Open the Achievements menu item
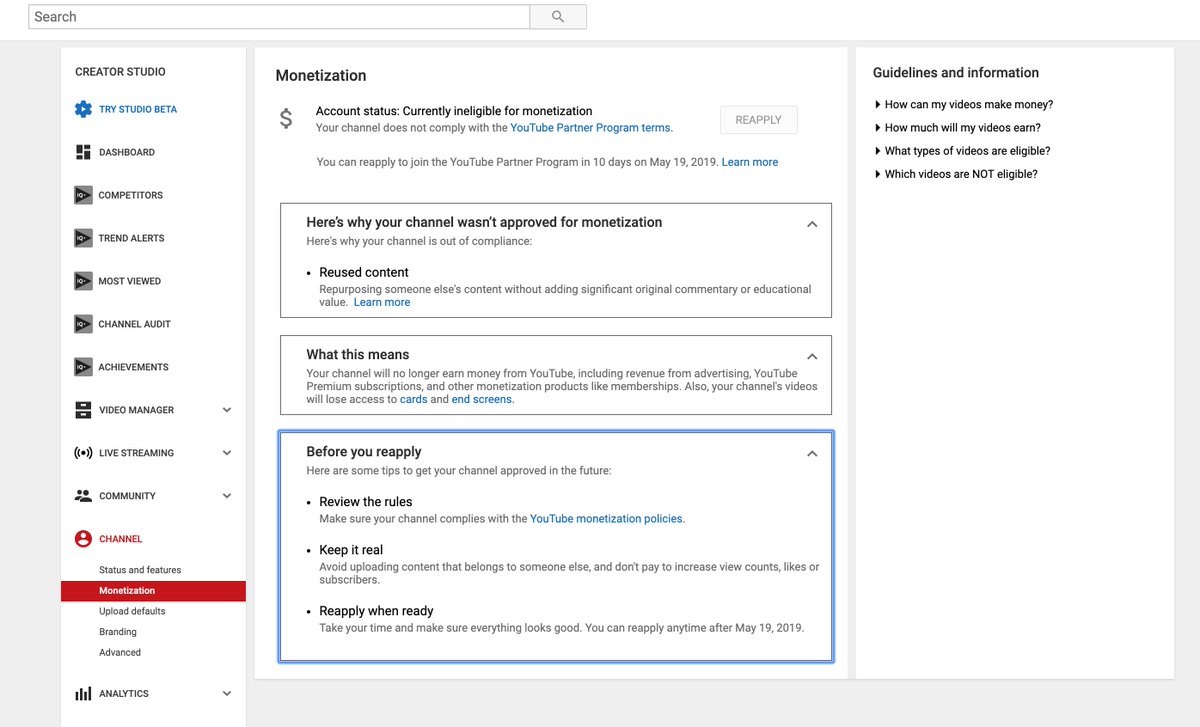 click(134, 367)
